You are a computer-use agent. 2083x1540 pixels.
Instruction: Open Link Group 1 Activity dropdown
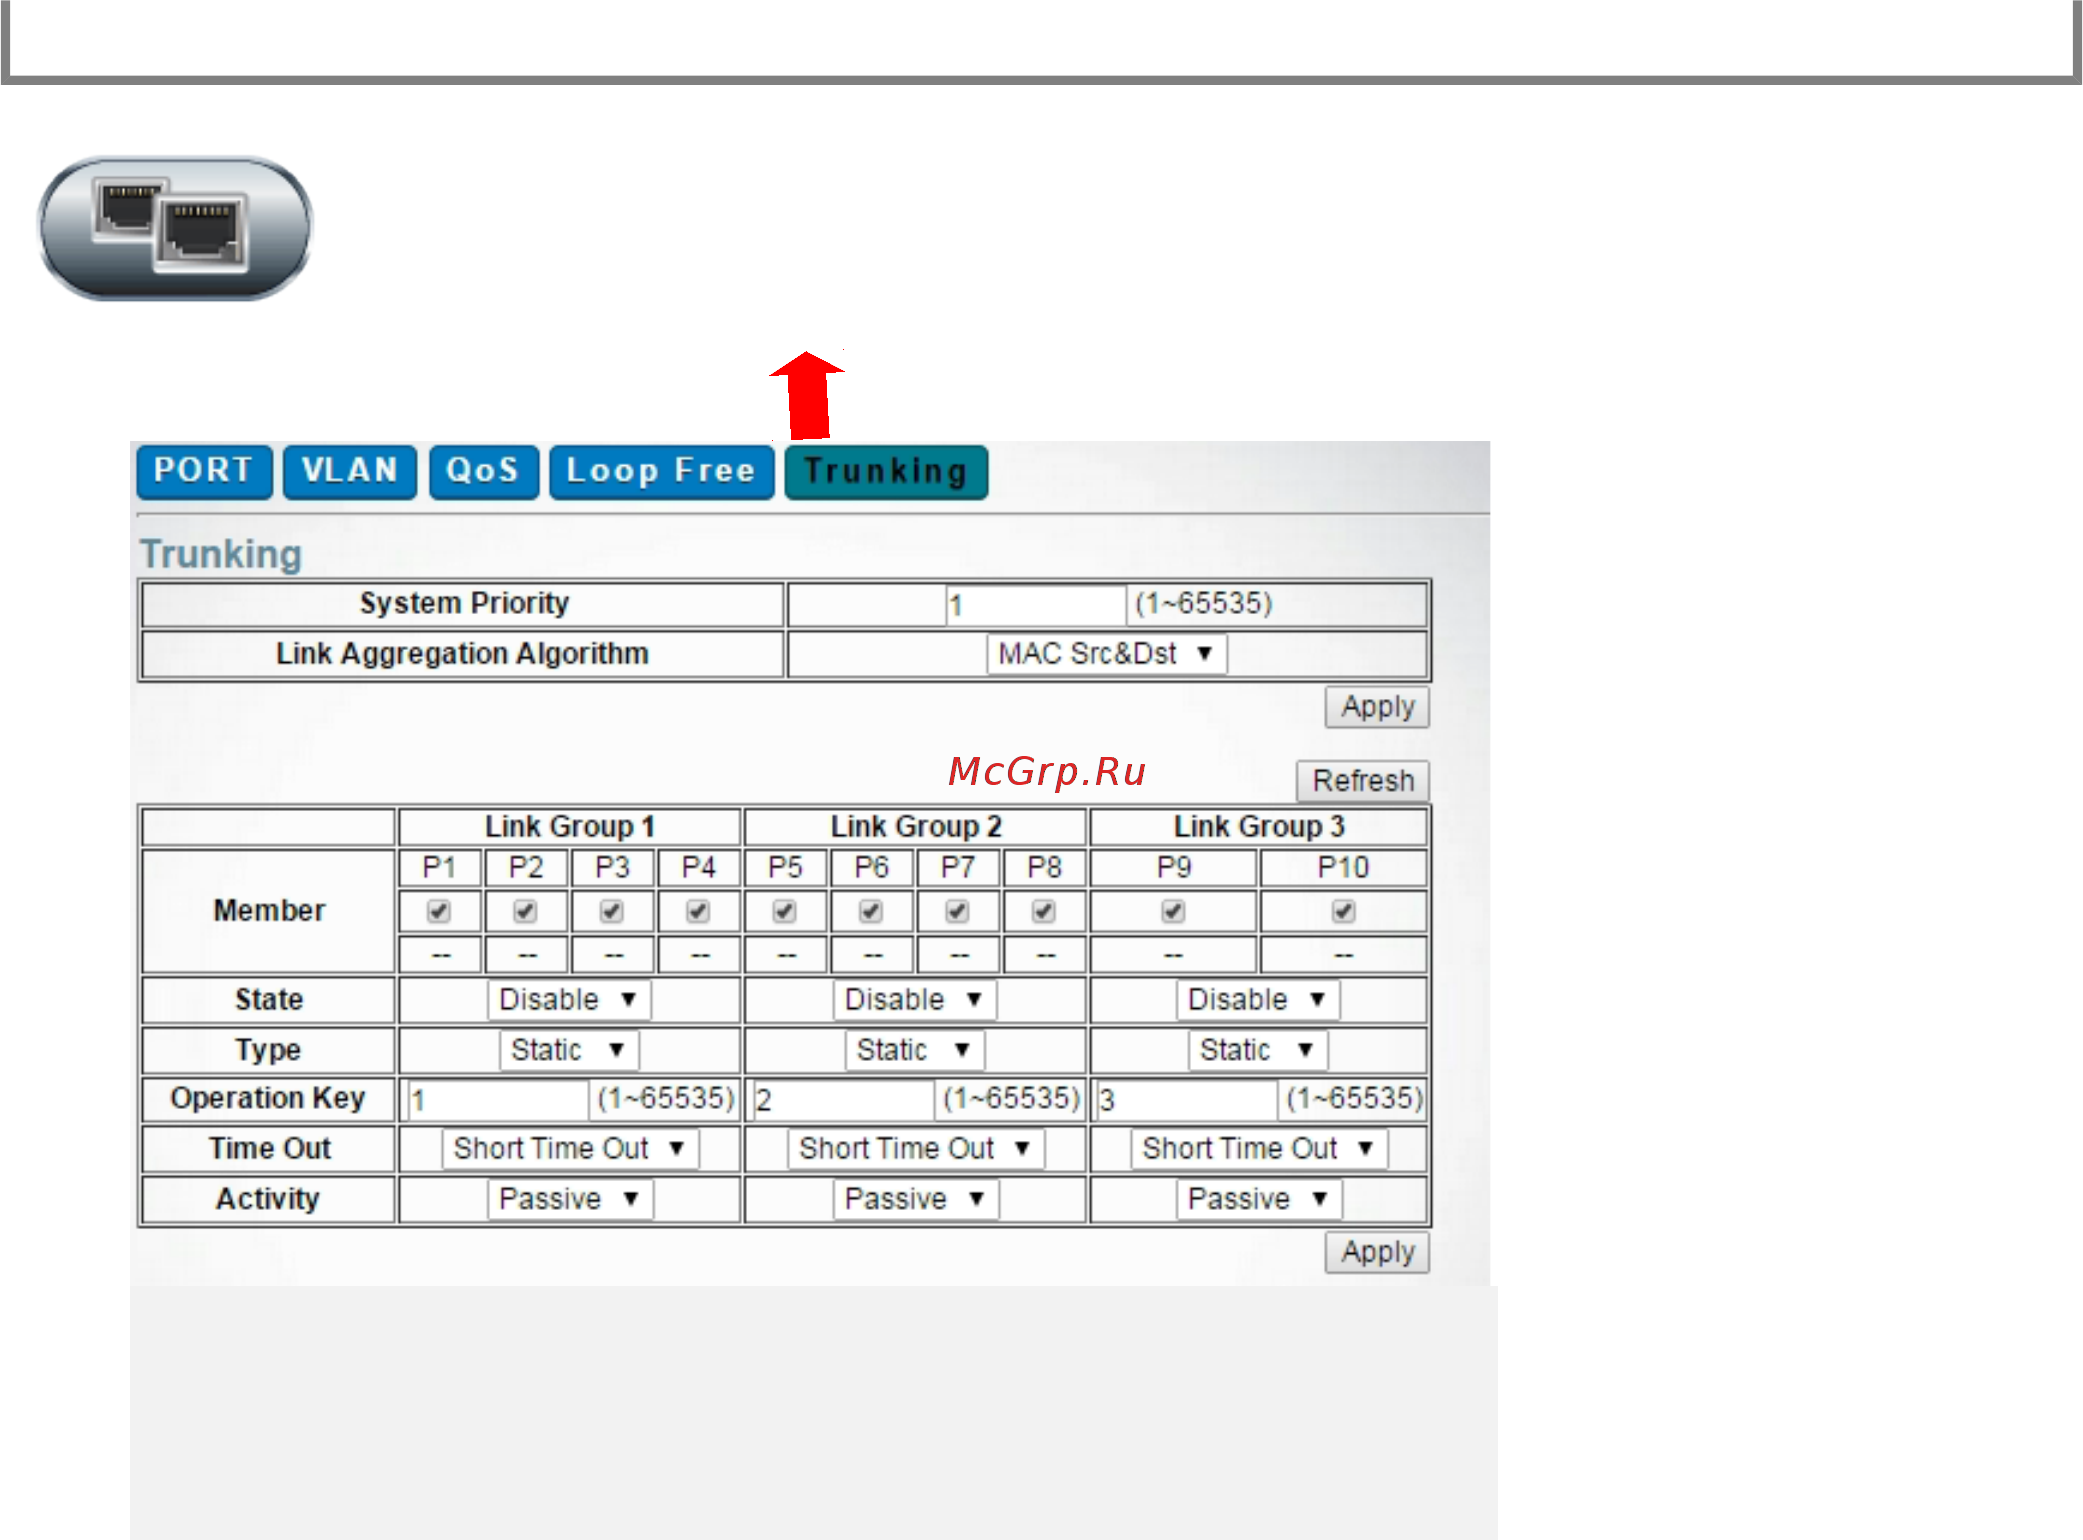pos(570,1199)
